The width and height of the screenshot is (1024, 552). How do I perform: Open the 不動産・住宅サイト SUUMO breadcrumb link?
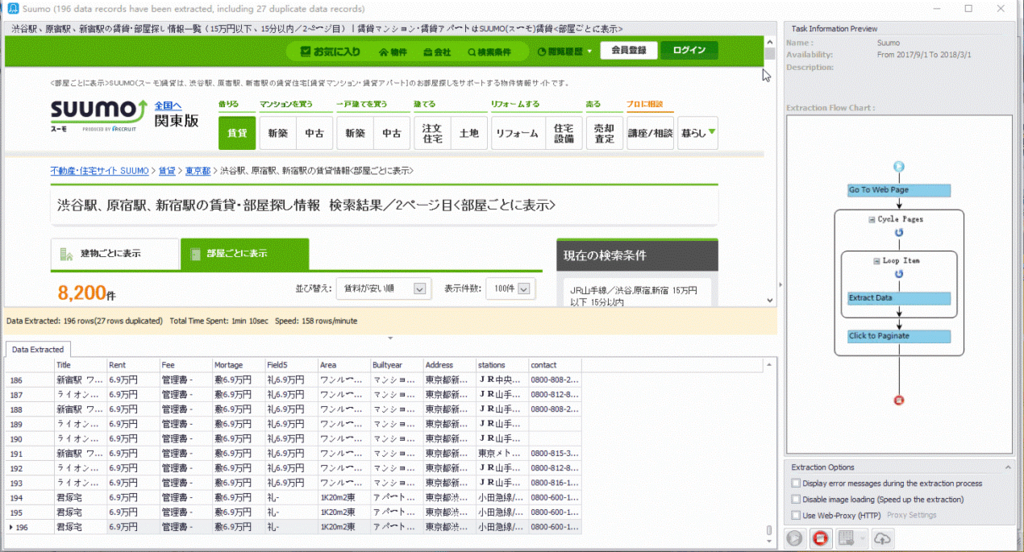coord(99,170)
